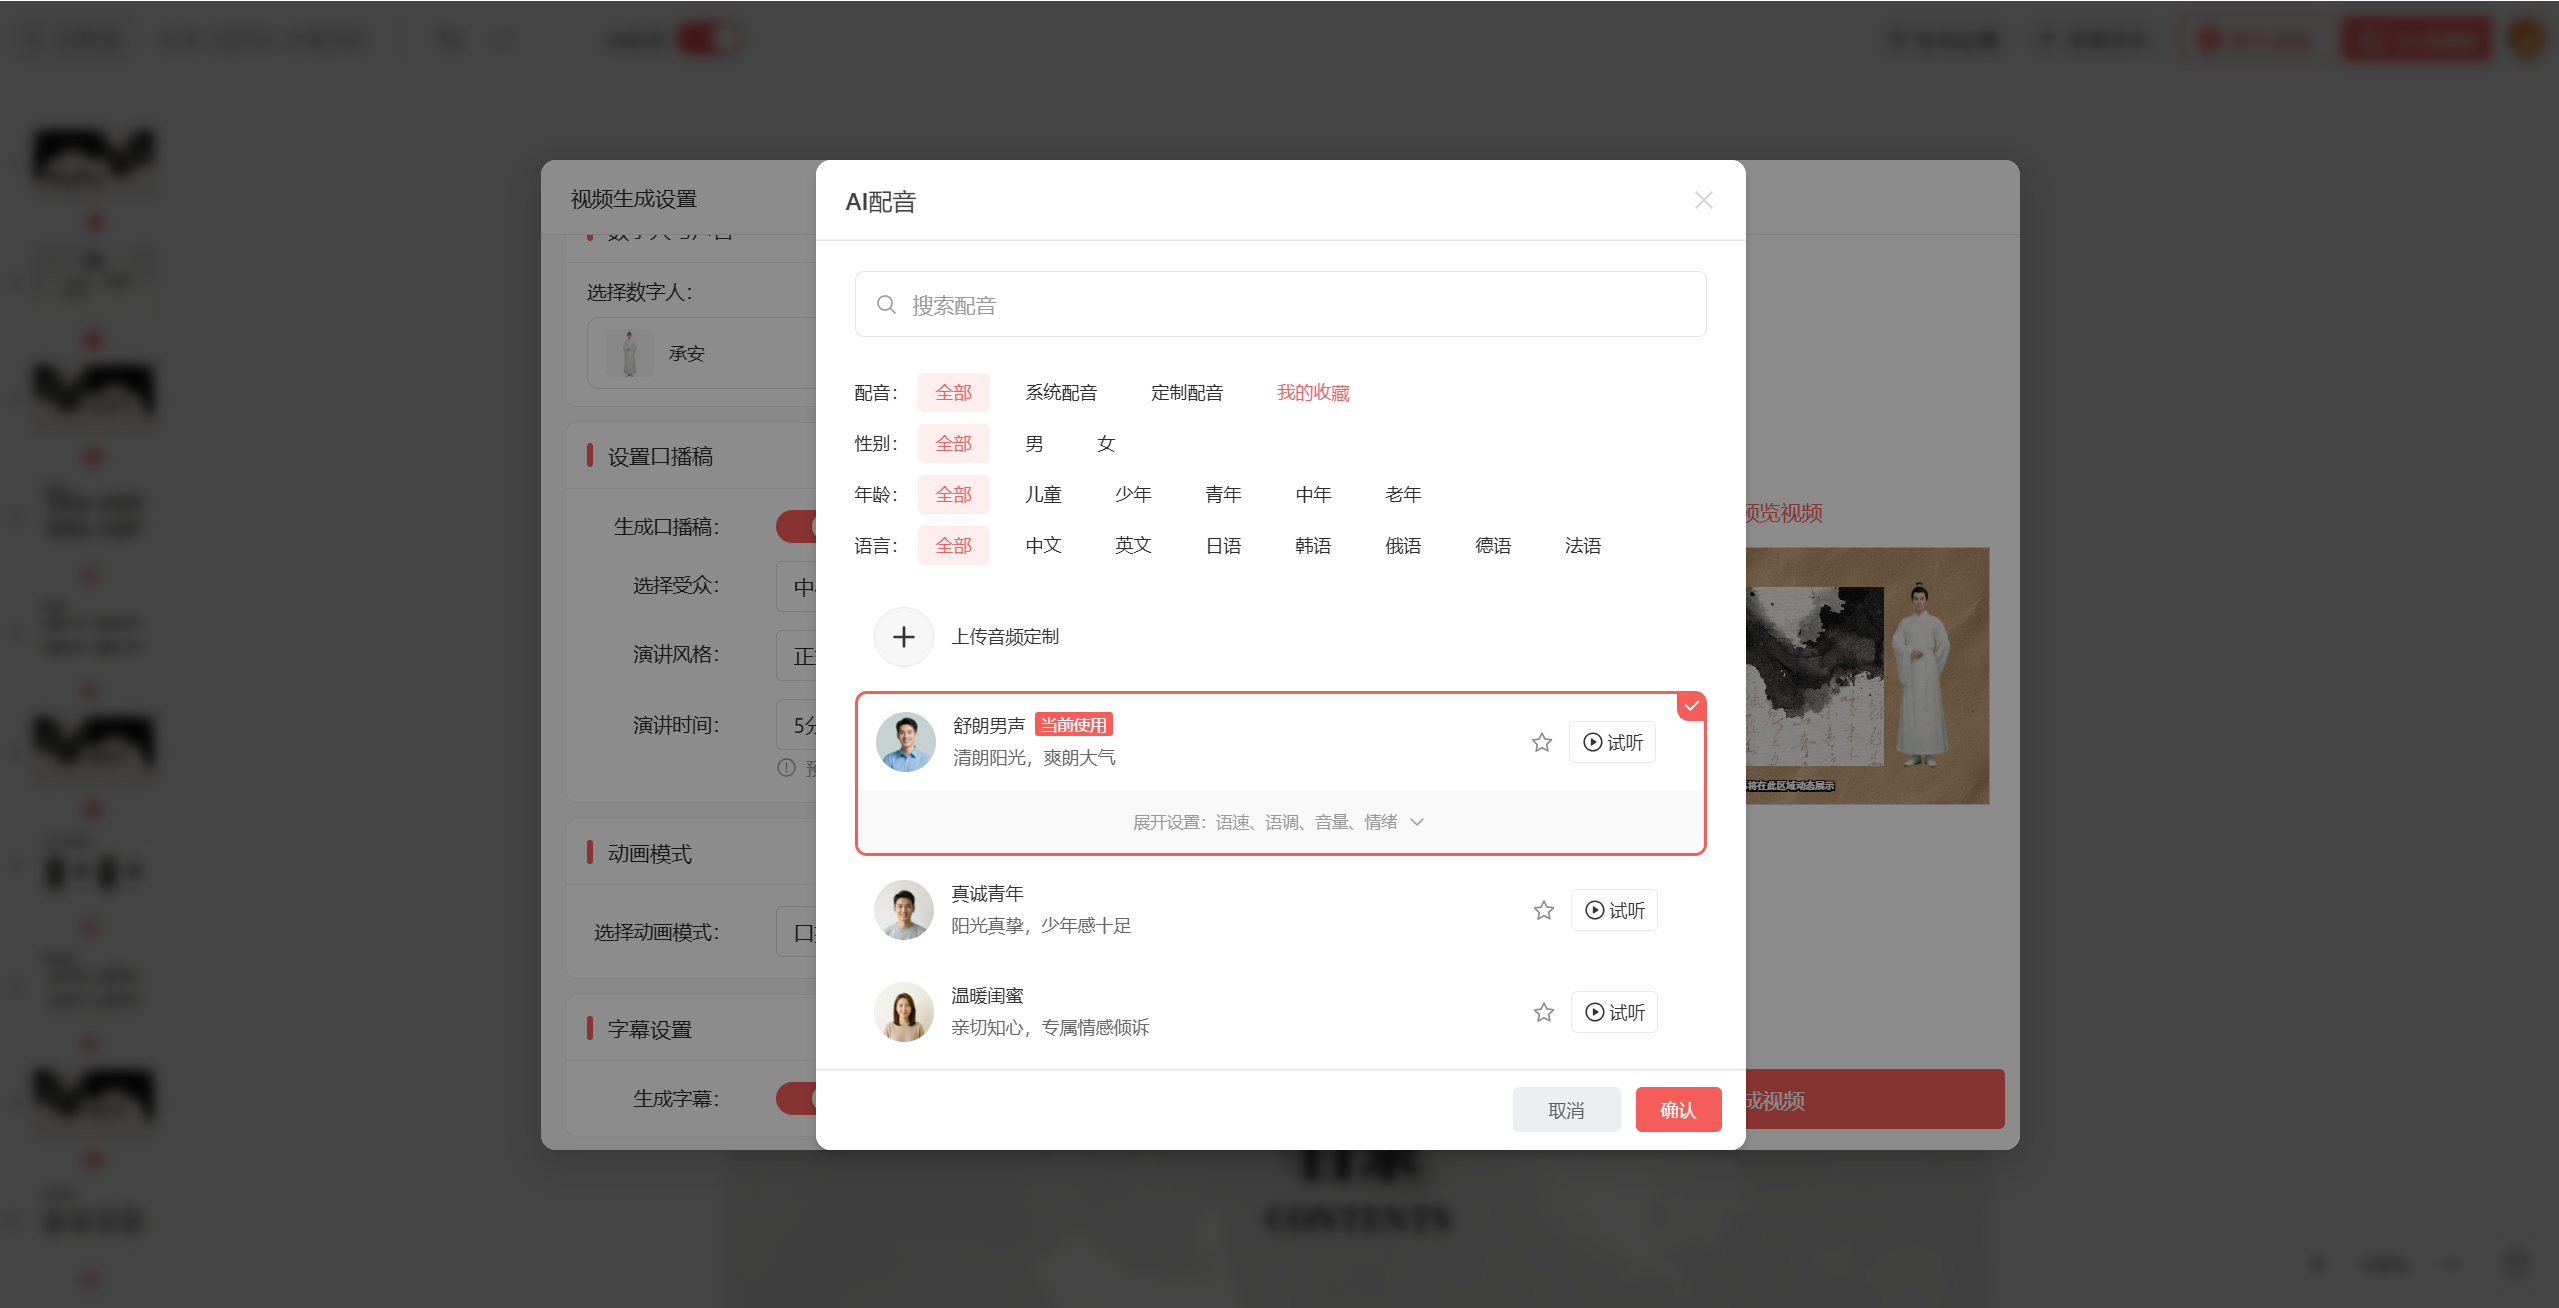
Task: Play the 真诚青年 voice sample
Action: (x=1614, y=910)
